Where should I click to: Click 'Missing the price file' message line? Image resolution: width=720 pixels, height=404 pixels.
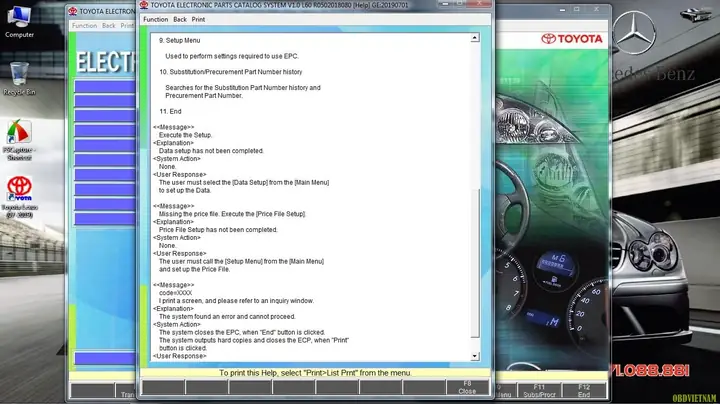coord(232,214)
